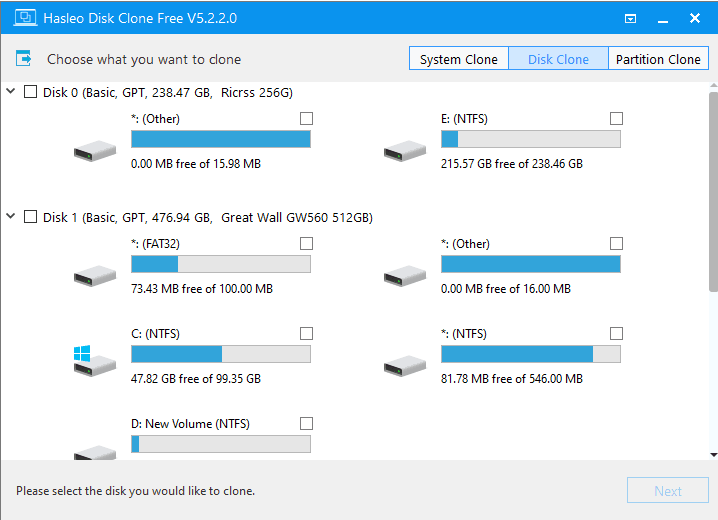Click '73.43 MB free of 100.00 MB' text
The width and height of the screenshot is (718, 520).
point(201,288)
